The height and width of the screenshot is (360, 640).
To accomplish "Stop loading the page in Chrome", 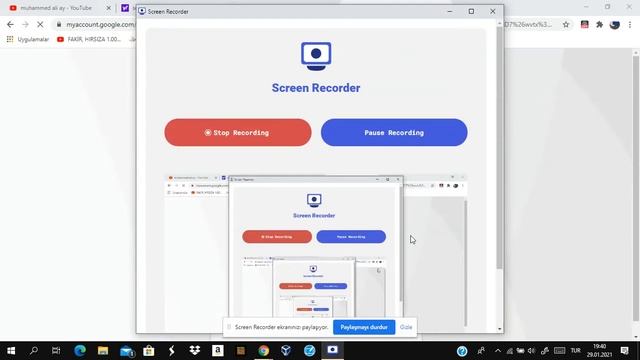I will click(40, 24).
